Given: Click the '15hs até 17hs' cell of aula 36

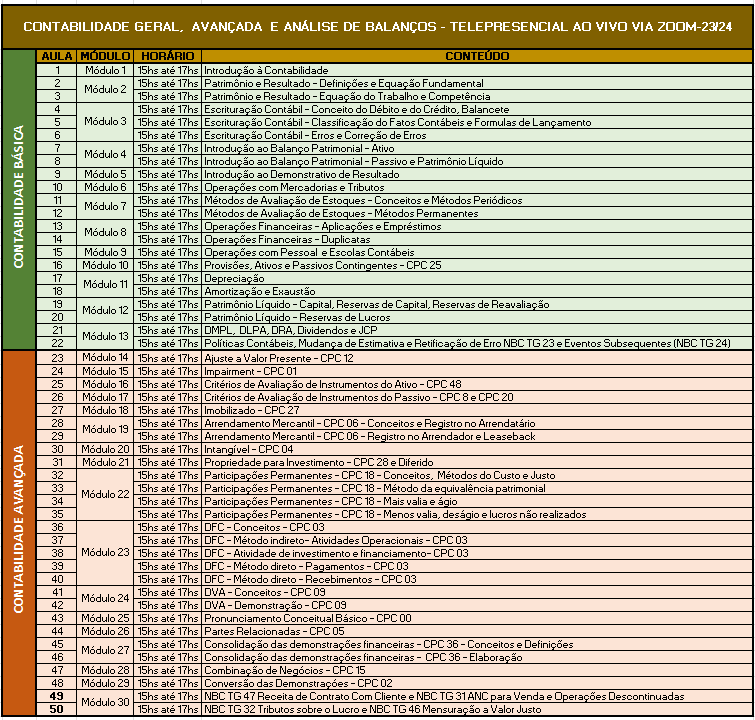Looking at the screenshot, I should tap(168, 527).
